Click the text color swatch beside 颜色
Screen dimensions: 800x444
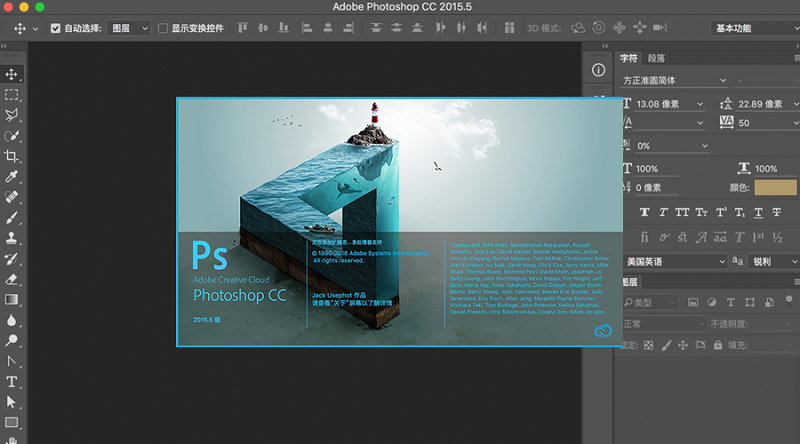776,187
